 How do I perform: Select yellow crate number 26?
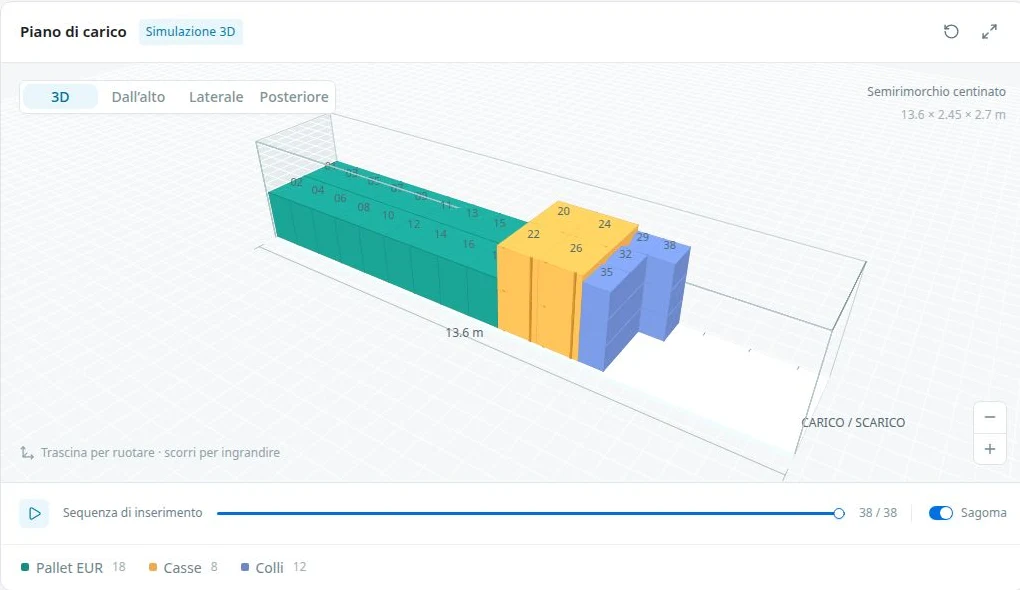tap(576, 248)
